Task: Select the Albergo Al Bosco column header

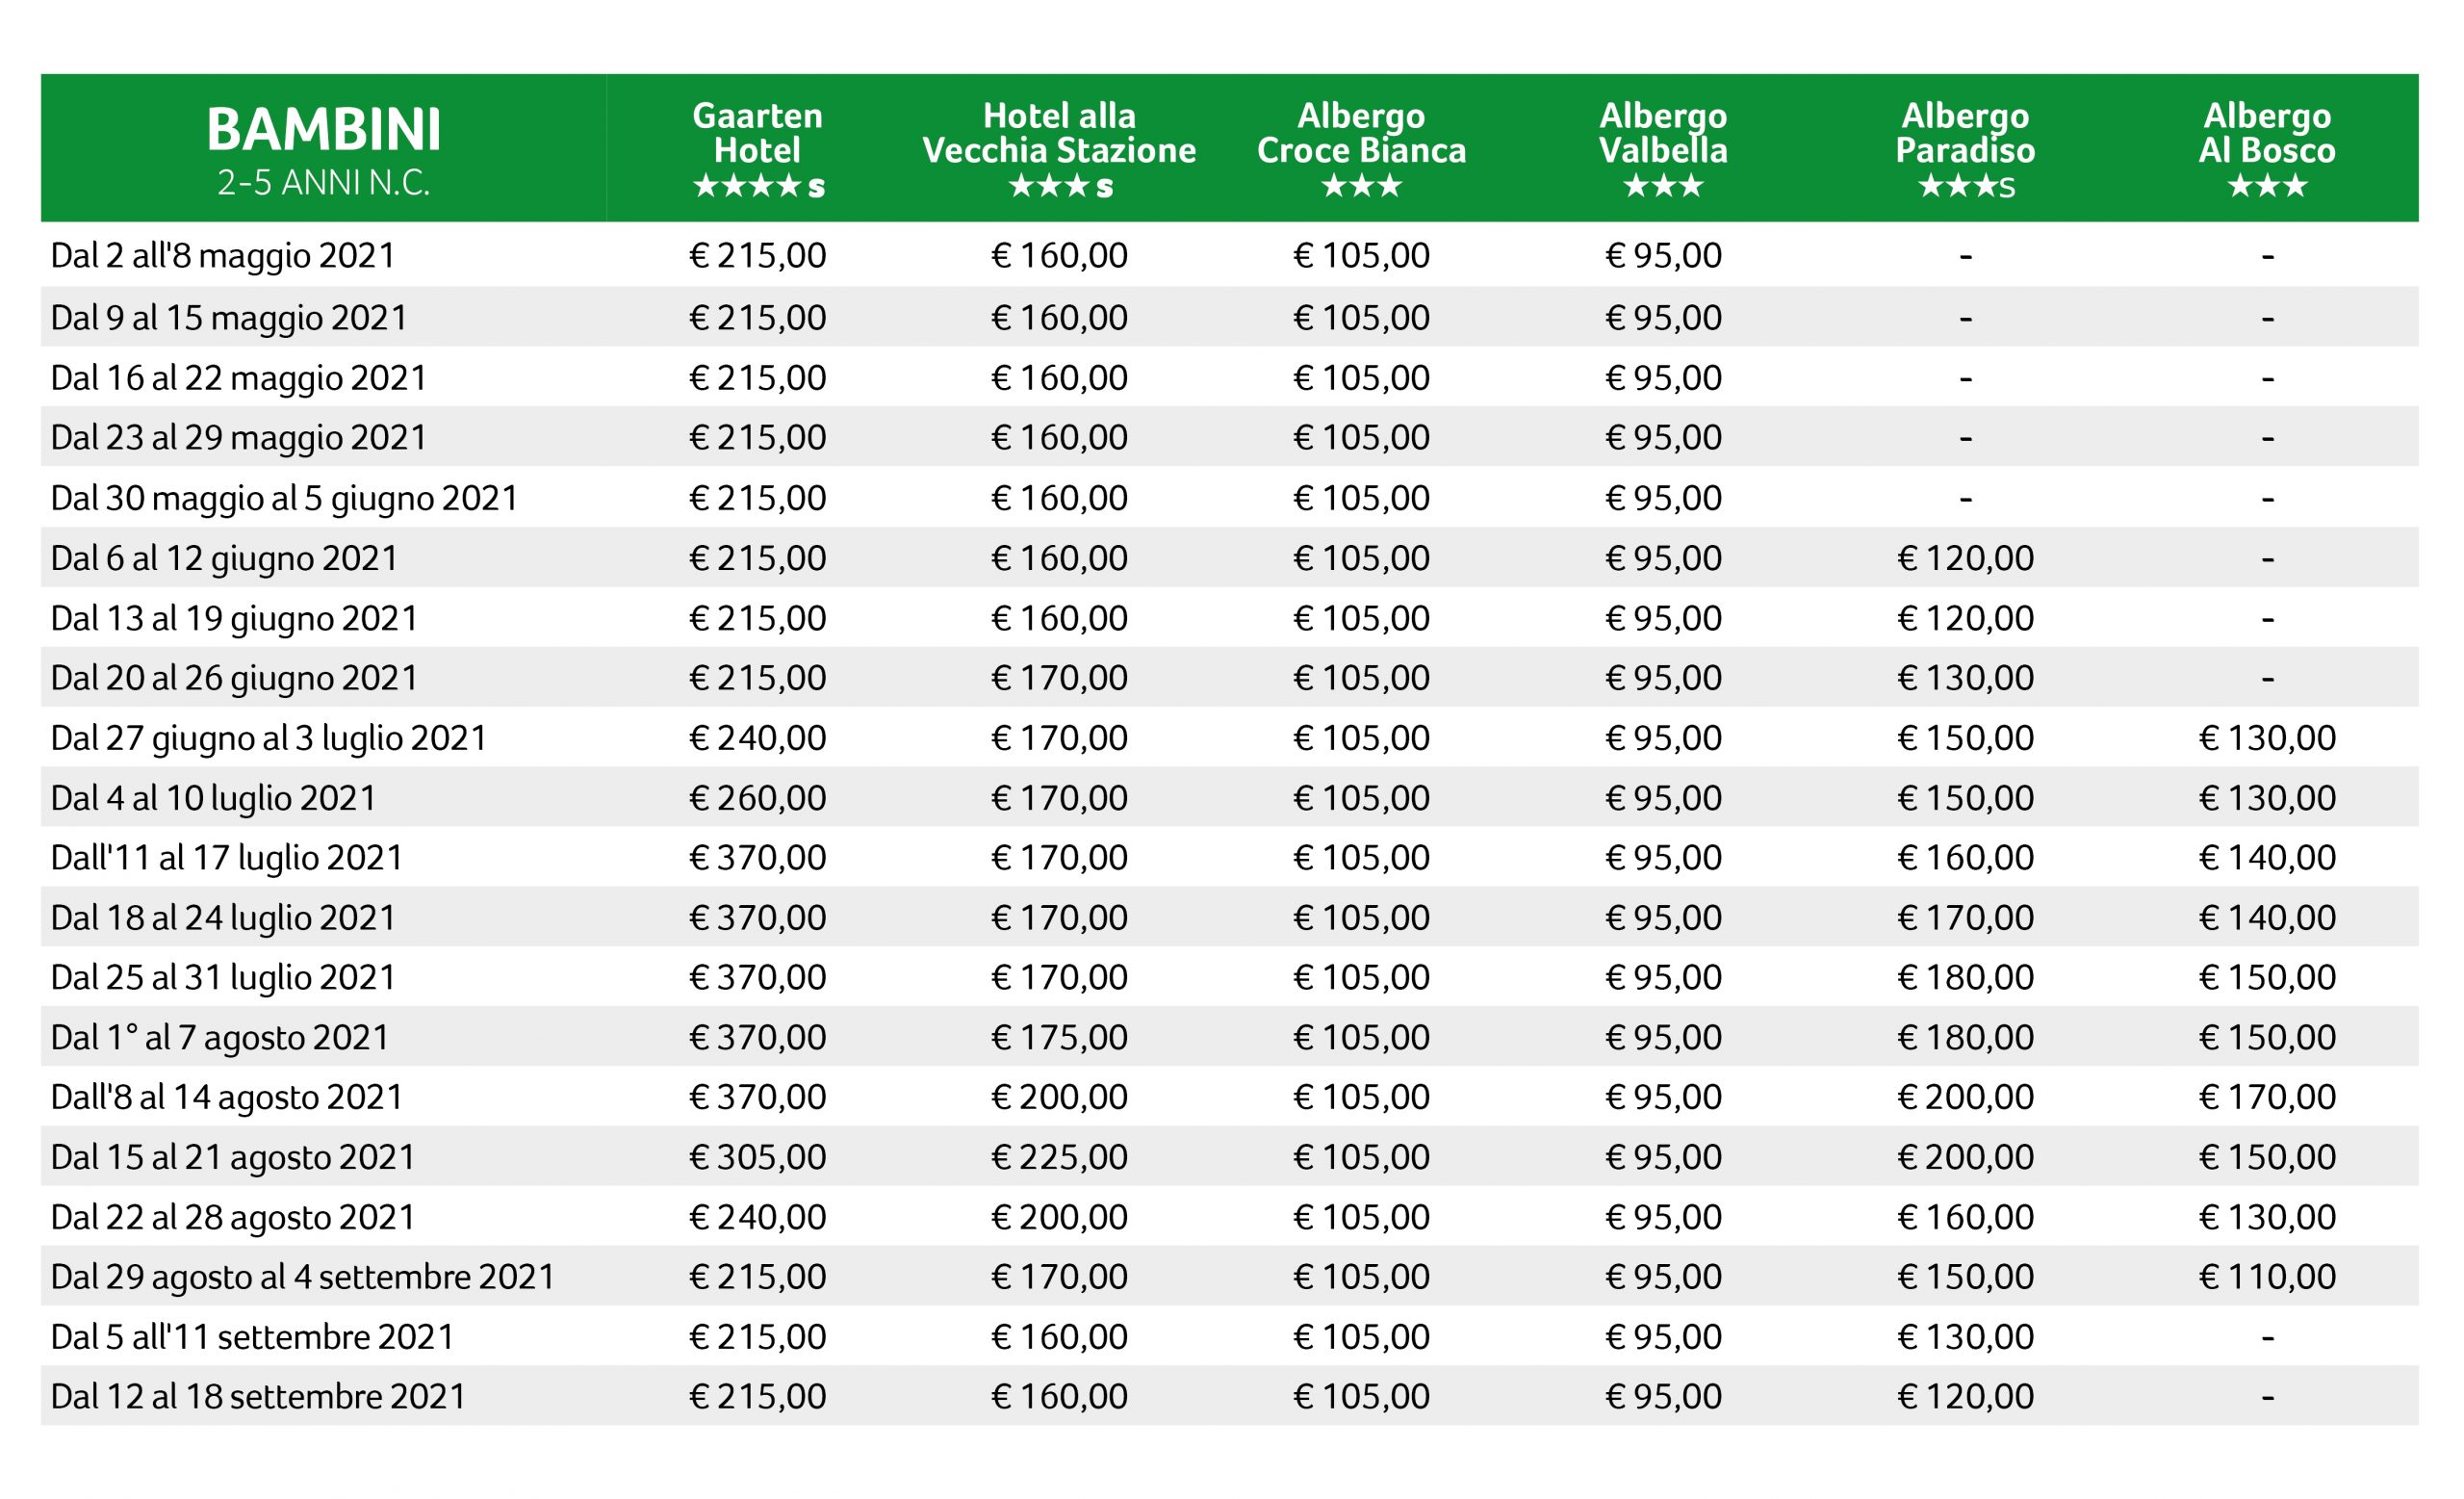Action: click(2267, 148)
